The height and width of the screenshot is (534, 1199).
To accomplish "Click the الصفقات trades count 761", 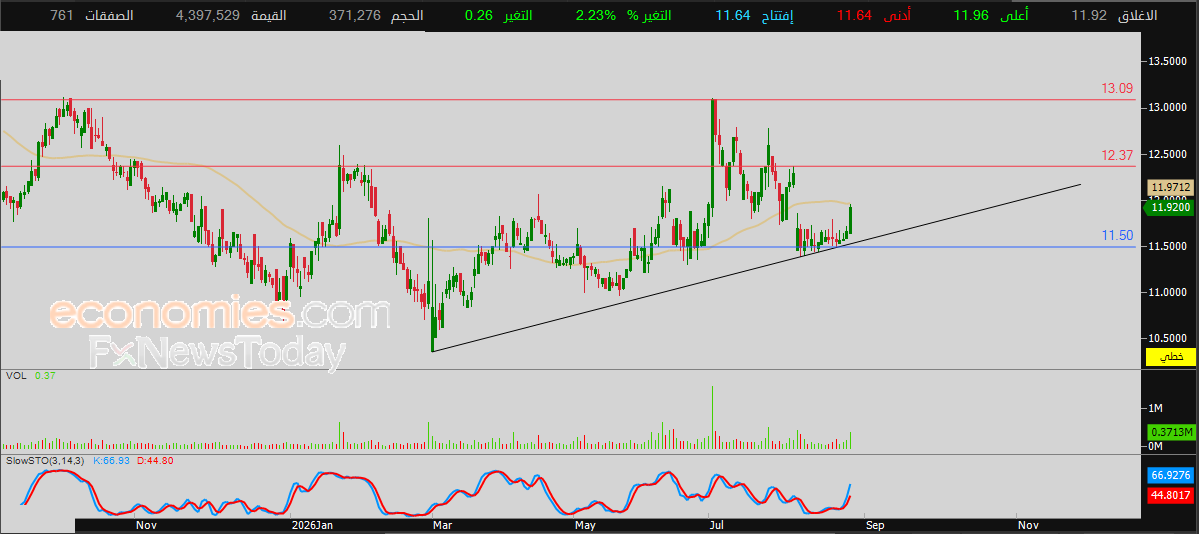I will [x=63, y=15].
